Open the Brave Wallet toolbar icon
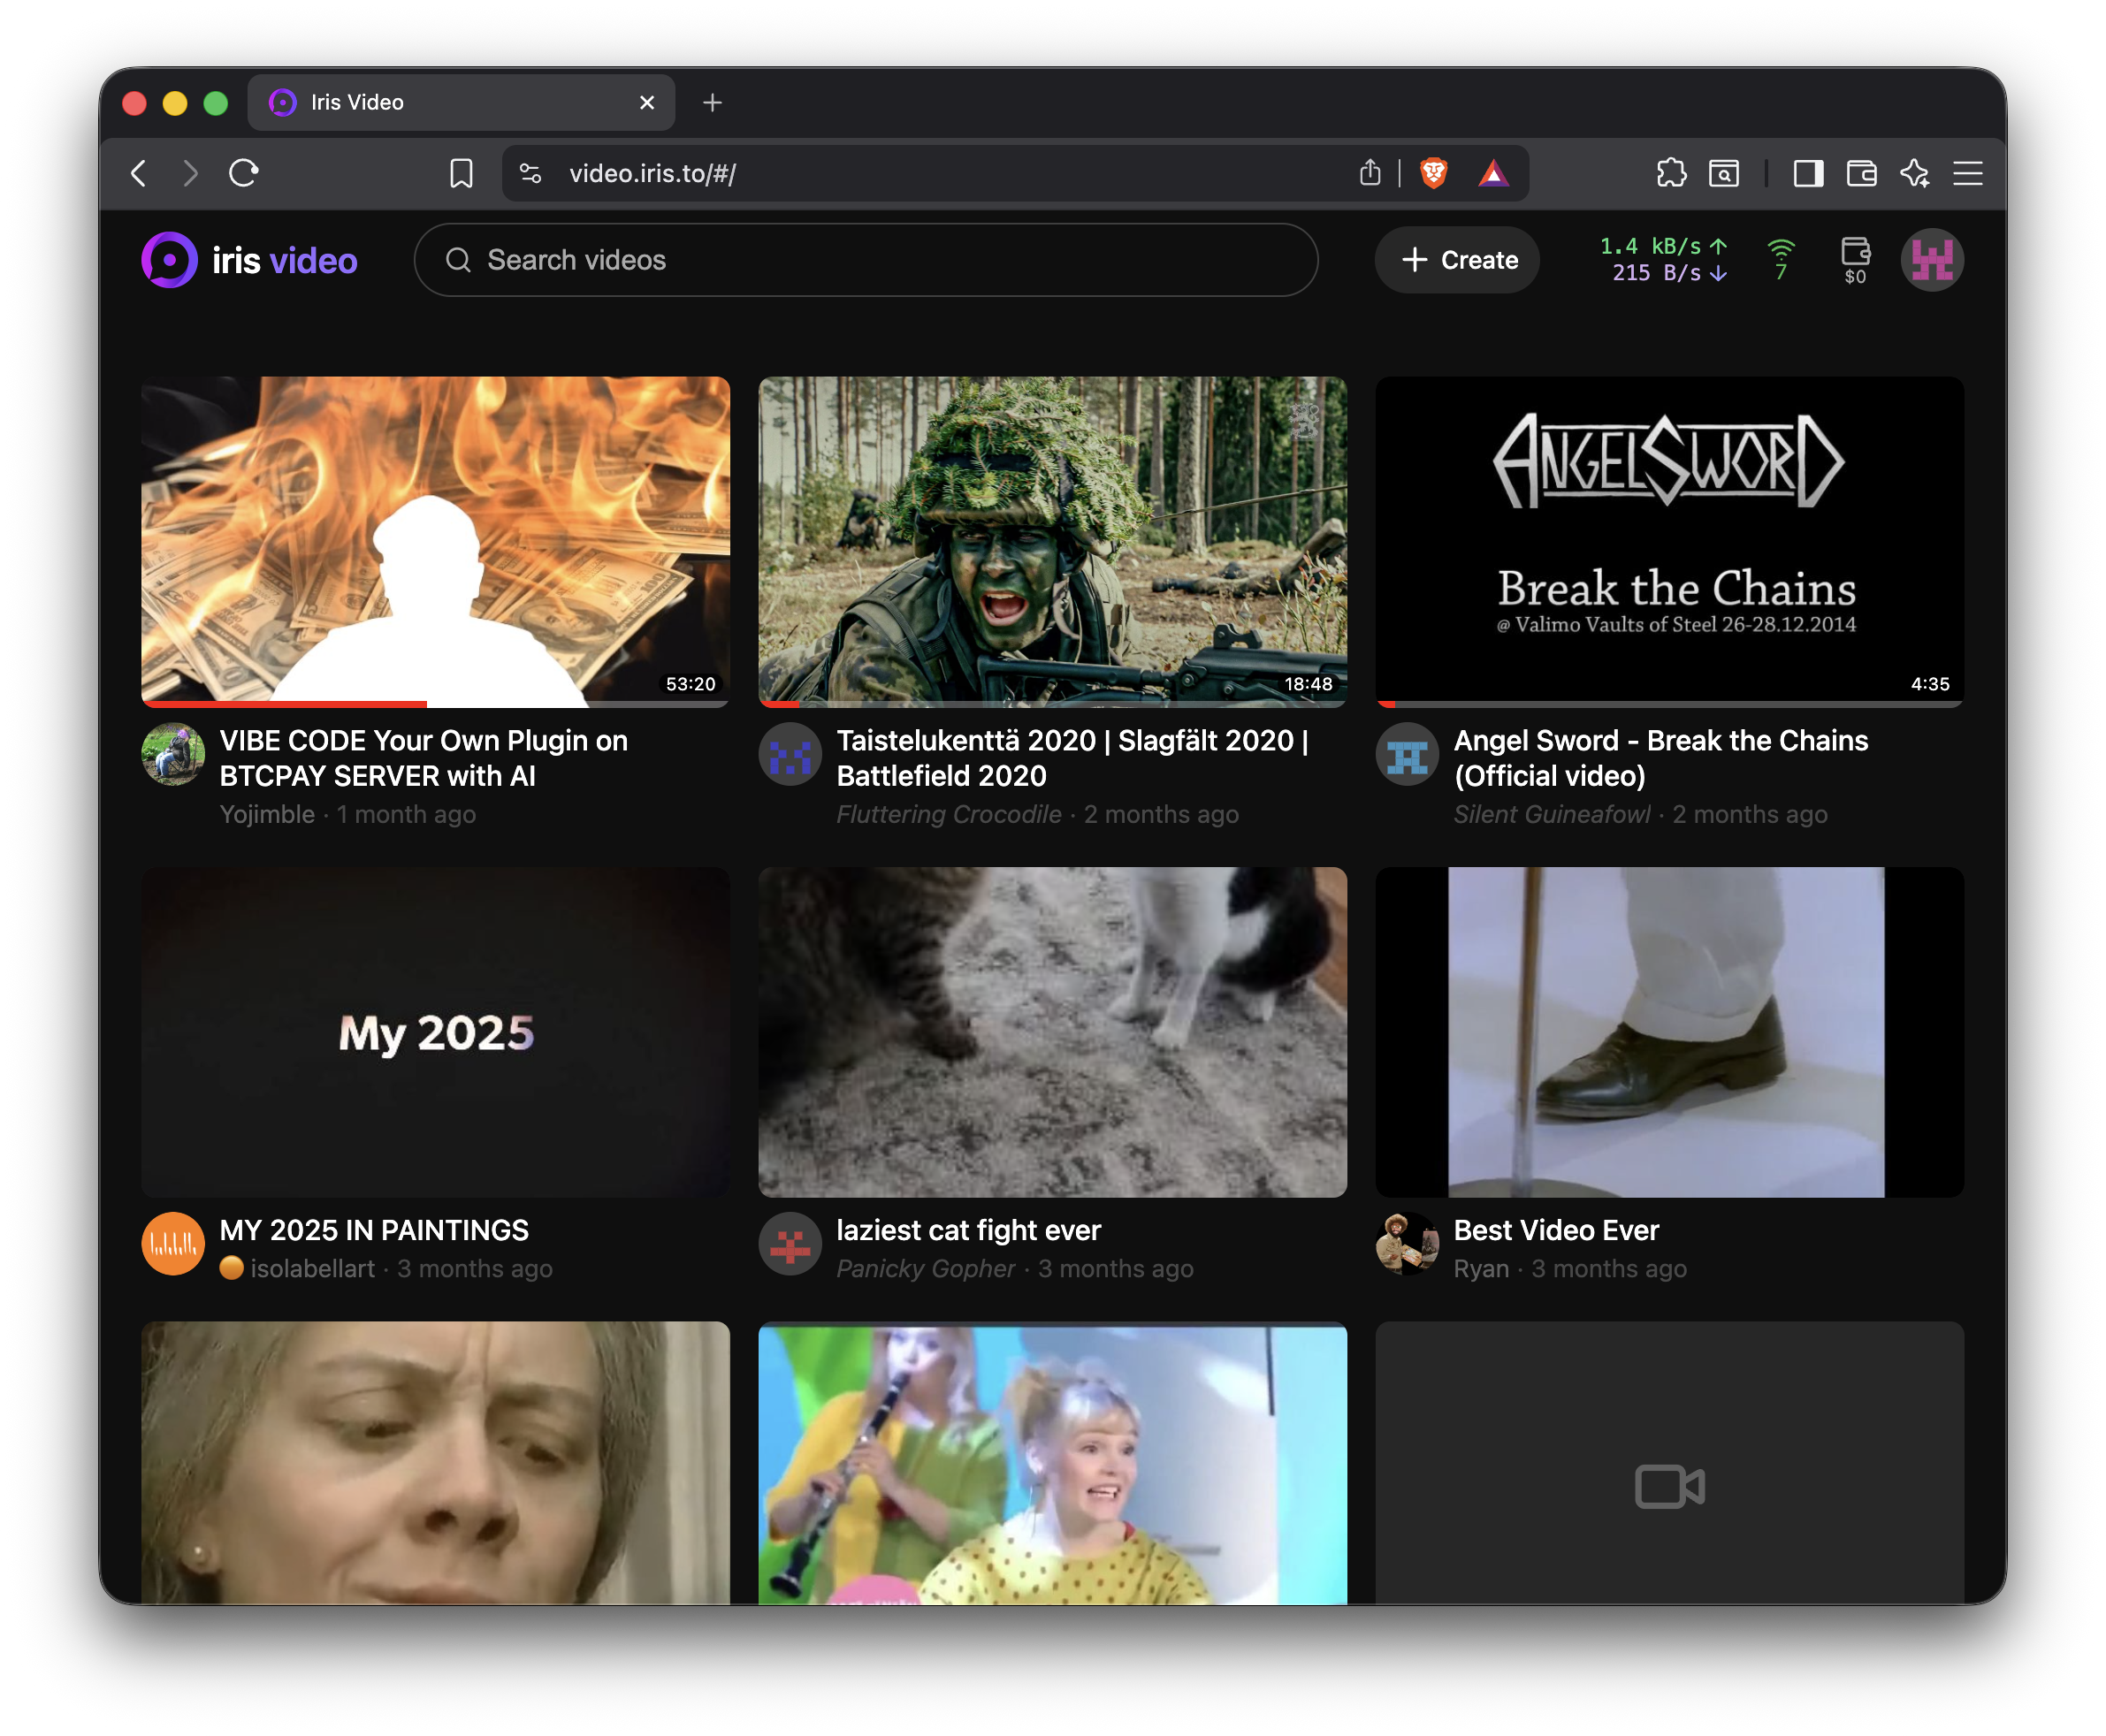Image resolution: width=2106 pixels, height=1736 pixels. 1861,174
